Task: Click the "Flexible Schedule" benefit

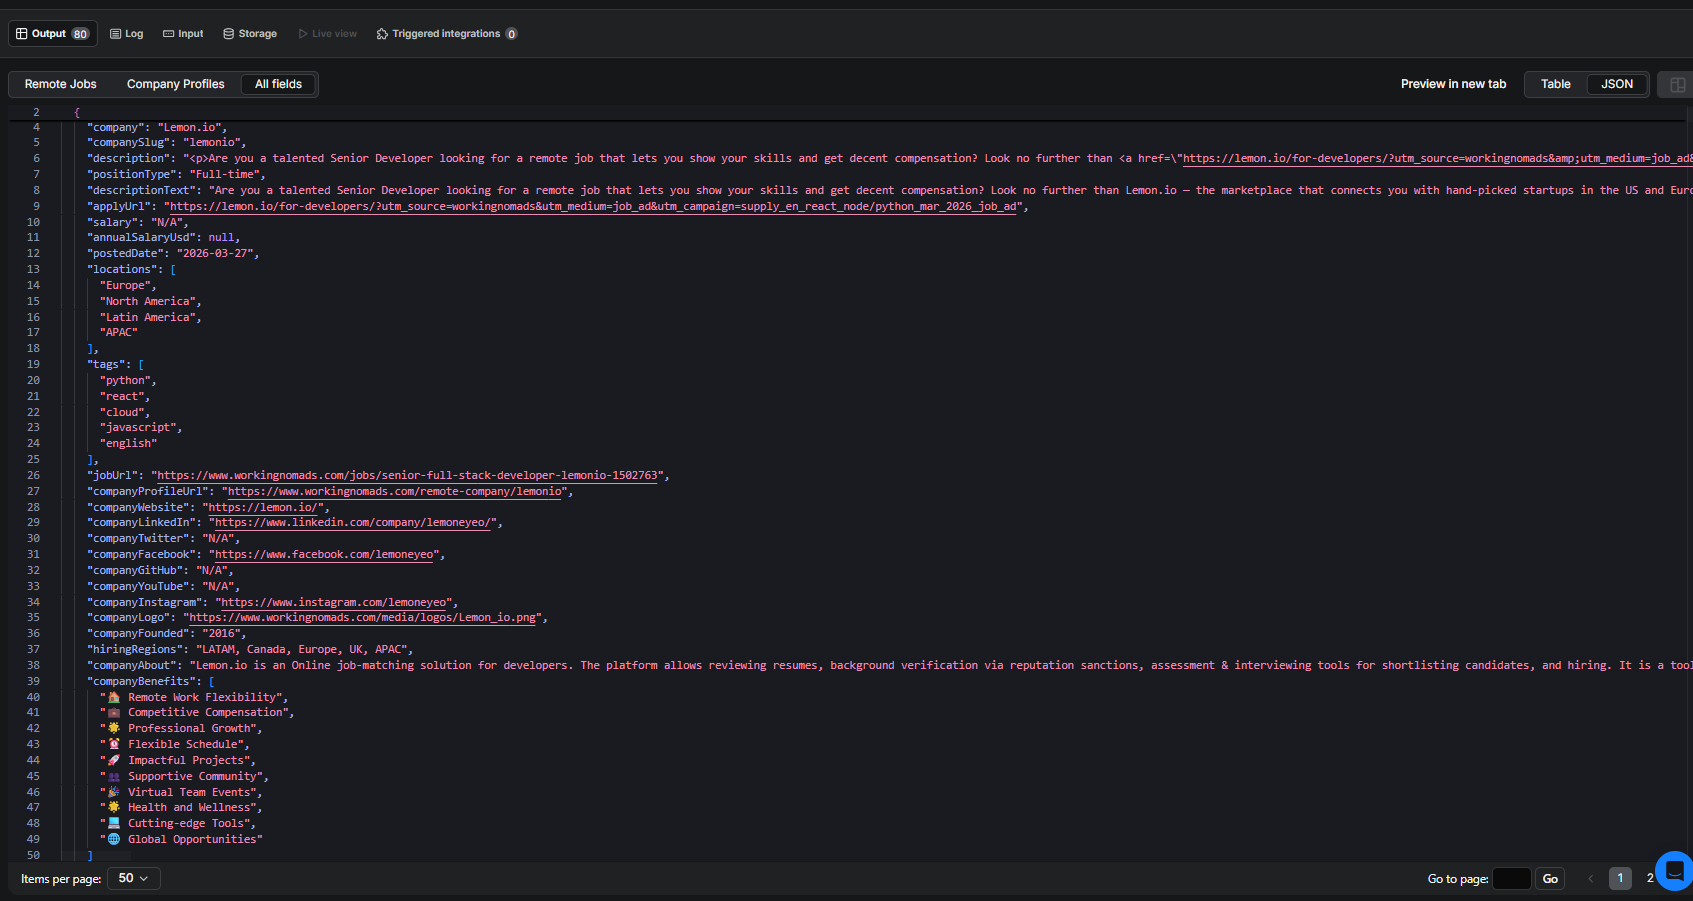Action: click(x=173, y=744)
